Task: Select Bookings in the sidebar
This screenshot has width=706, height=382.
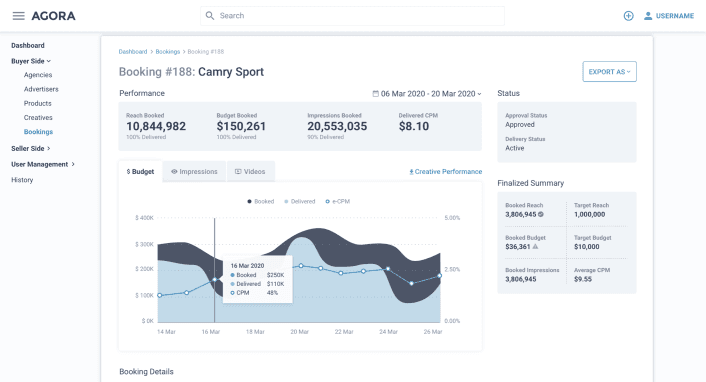Action: 38,132
